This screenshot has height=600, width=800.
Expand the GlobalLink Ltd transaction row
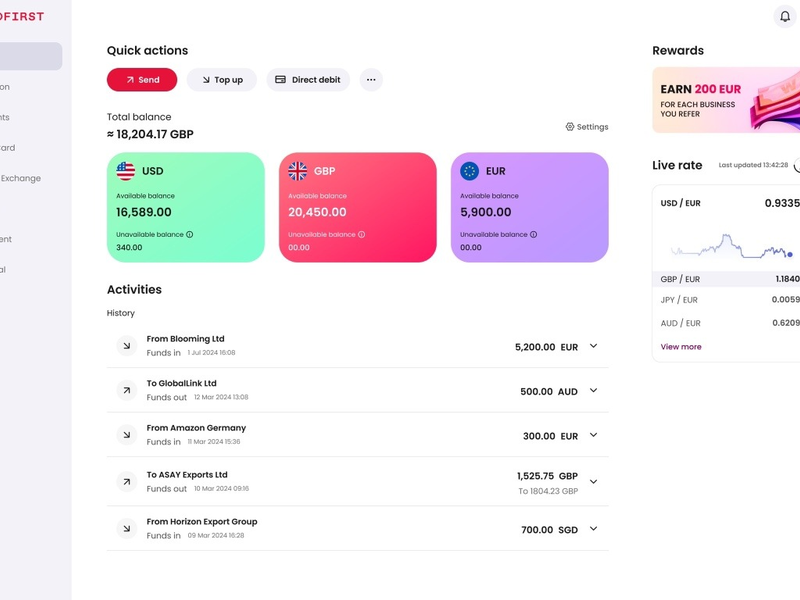(593, 391)
